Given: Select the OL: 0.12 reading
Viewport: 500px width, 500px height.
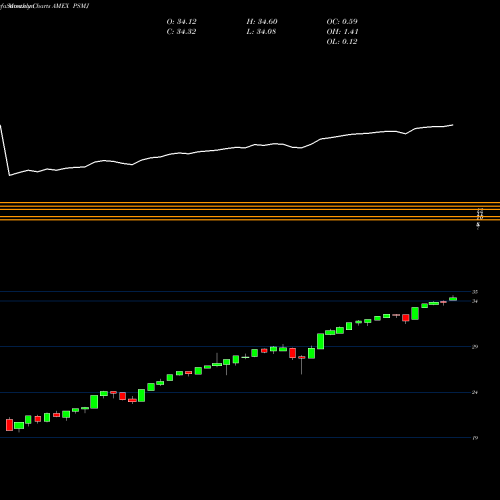Looking at the screenshot, I should pyautogui.click(x=342, y=42).
